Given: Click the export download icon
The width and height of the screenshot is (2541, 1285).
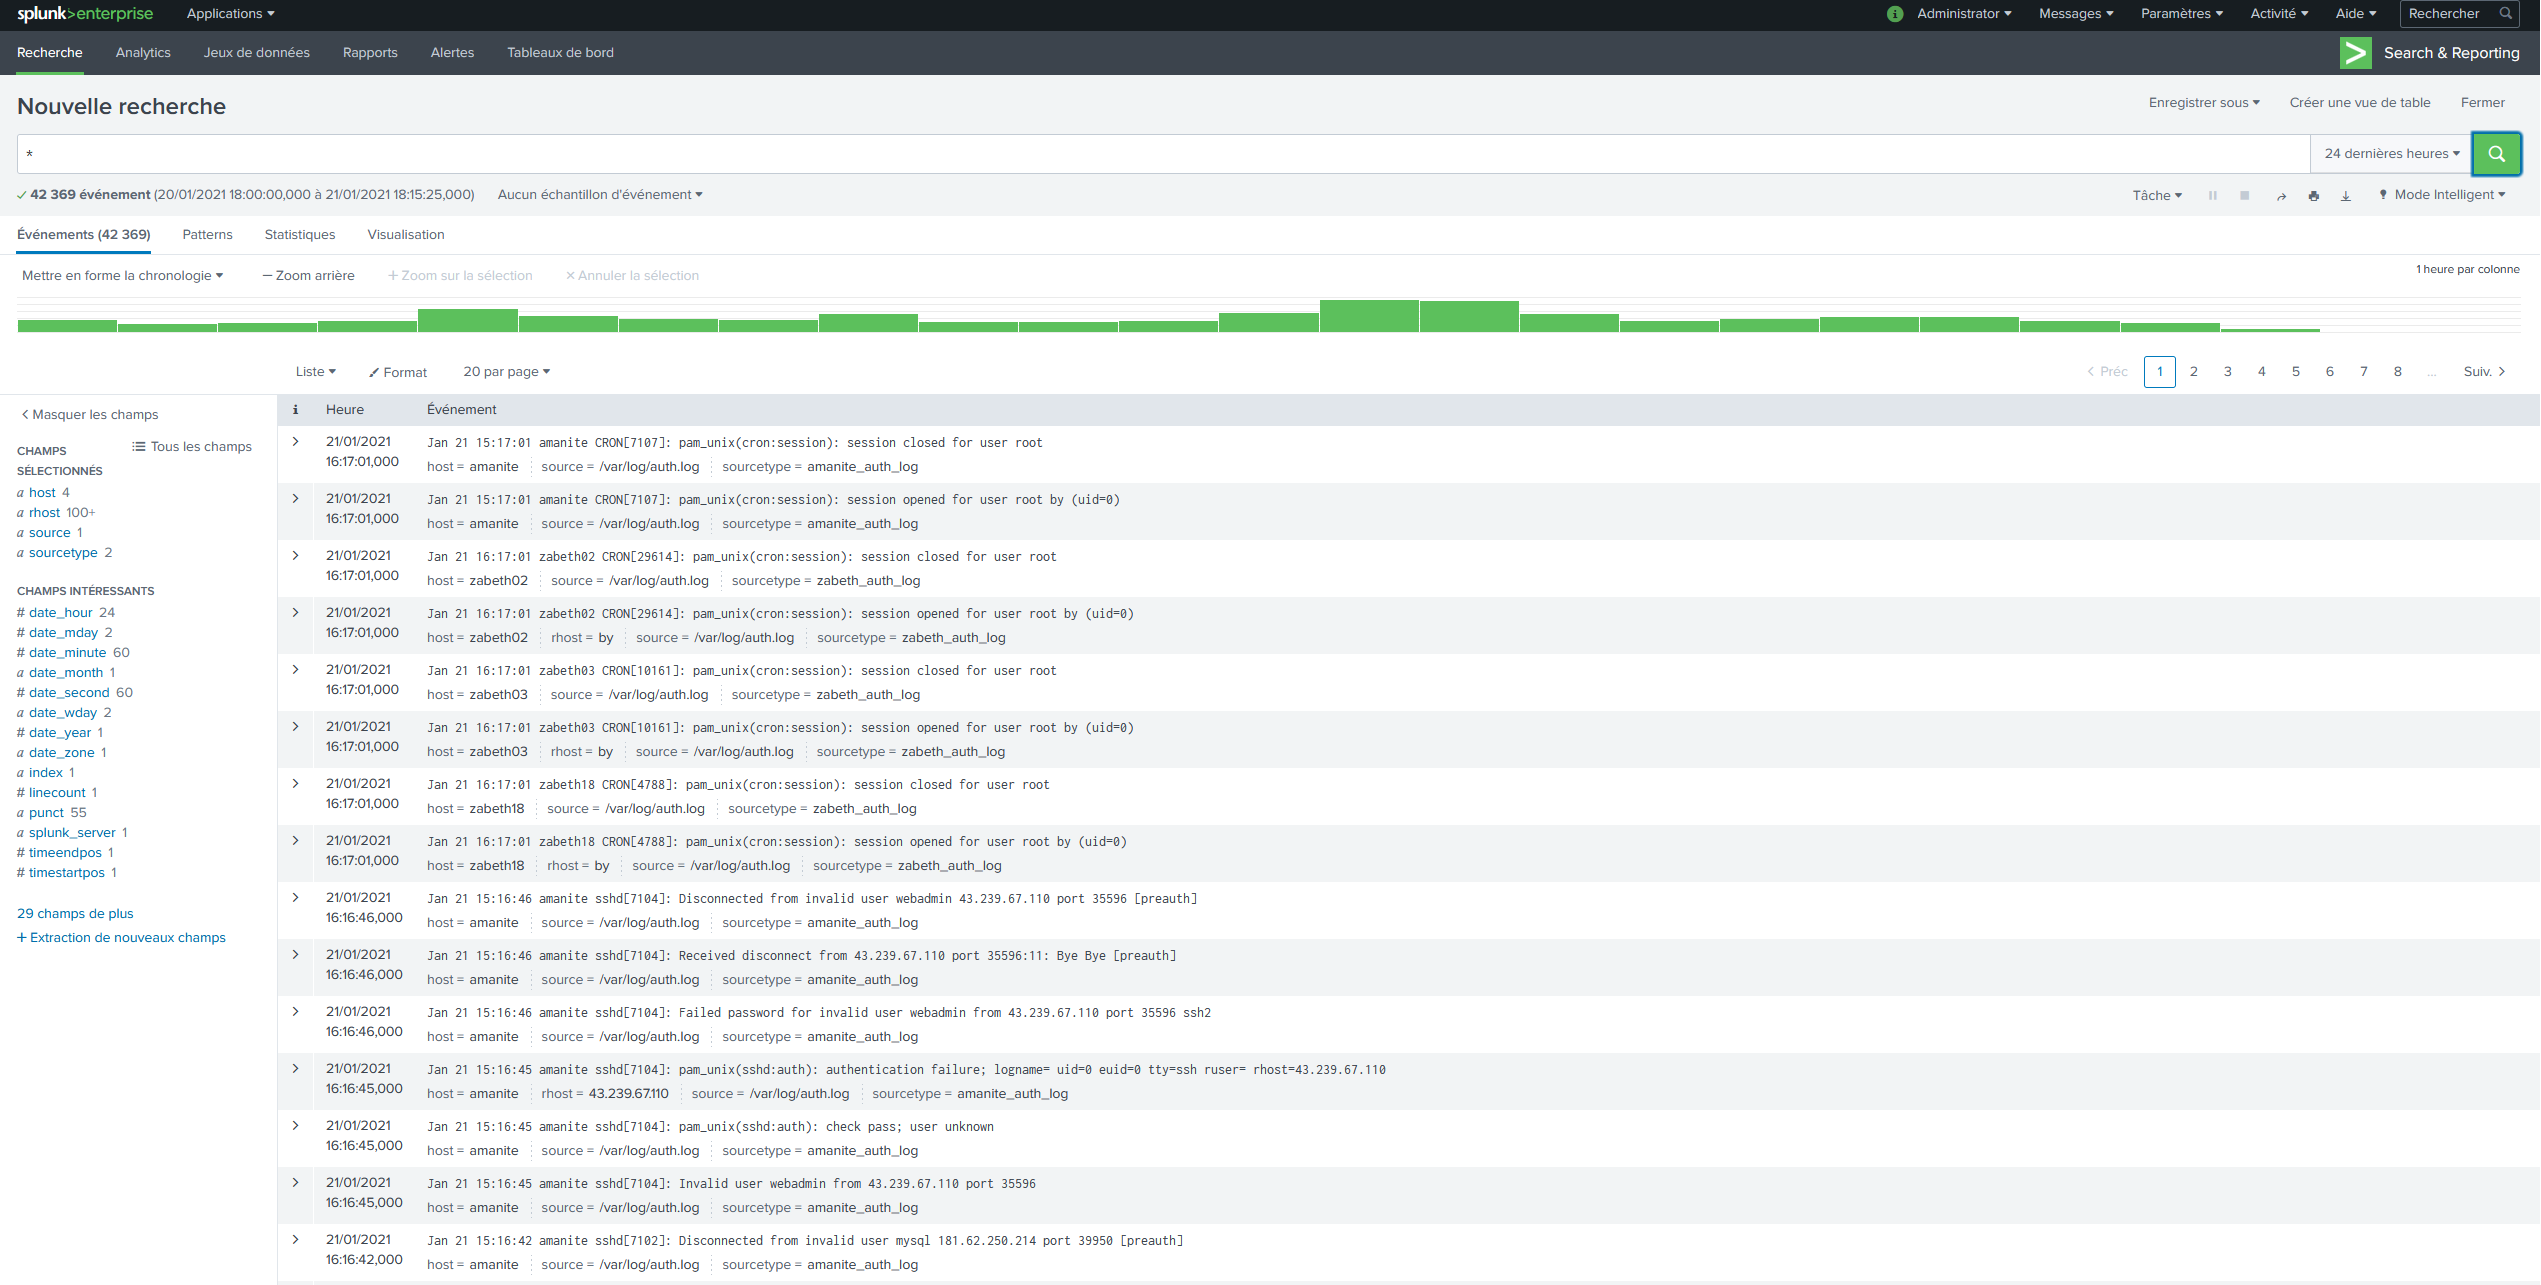Looking at the screenshot, I should [x=2345, y=196].
